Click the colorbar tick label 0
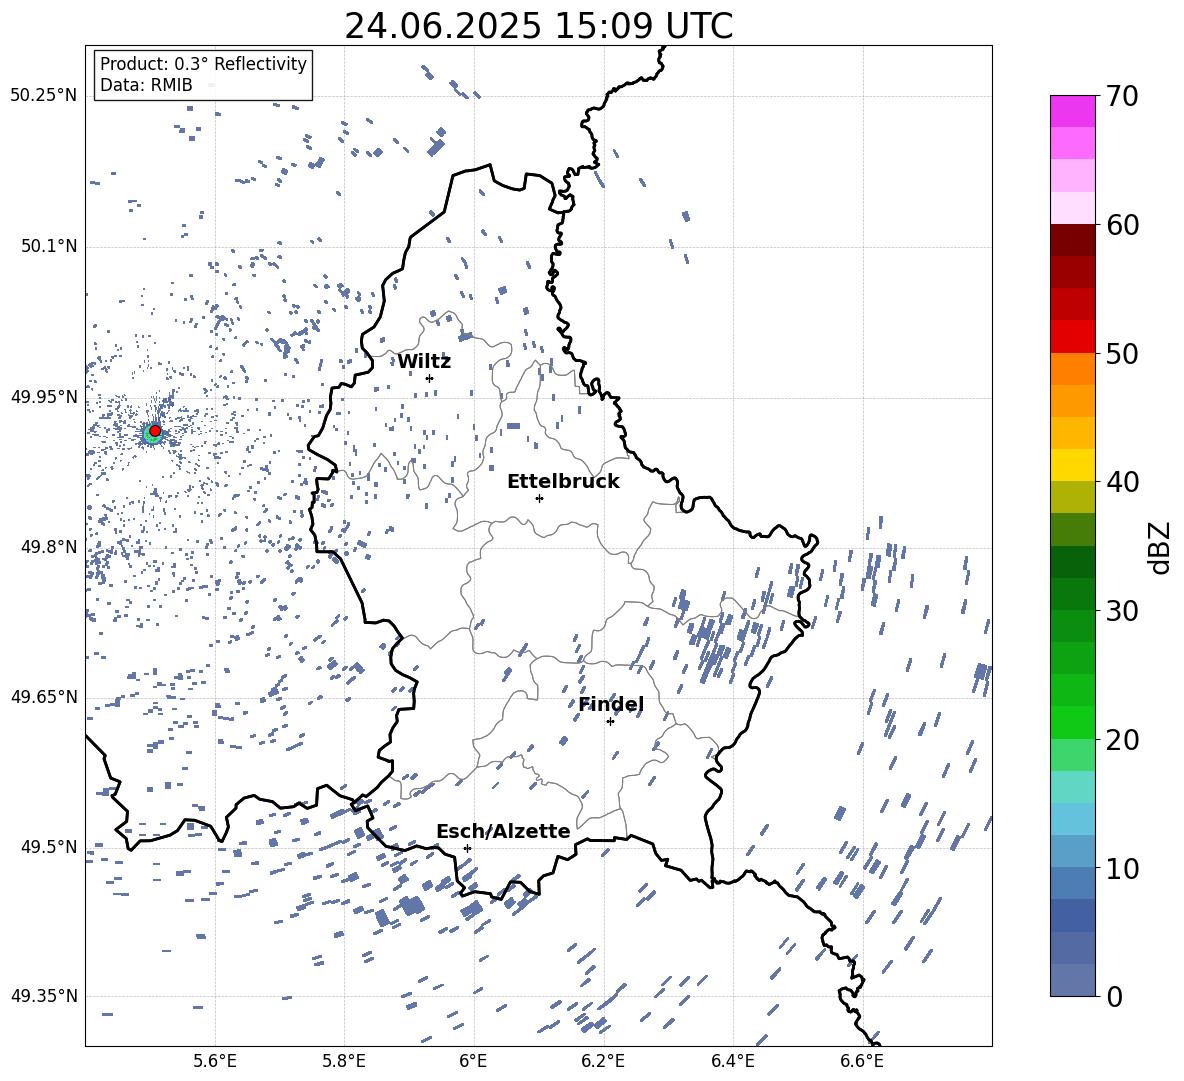Image resolution: width=1184 pixels, height=1081 pixels. click(x=1113, y=996)
